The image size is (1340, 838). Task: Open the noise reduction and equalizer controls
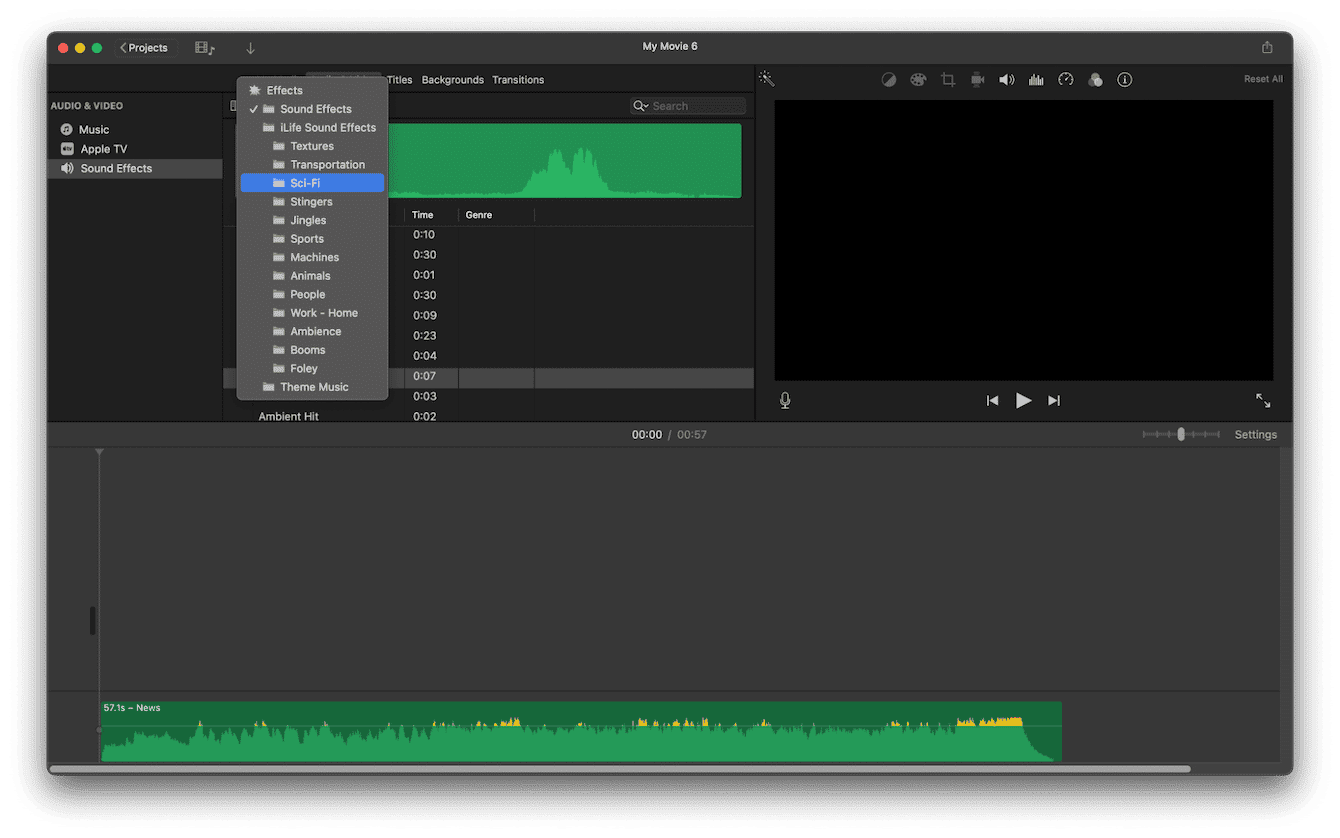(1036, 79)
